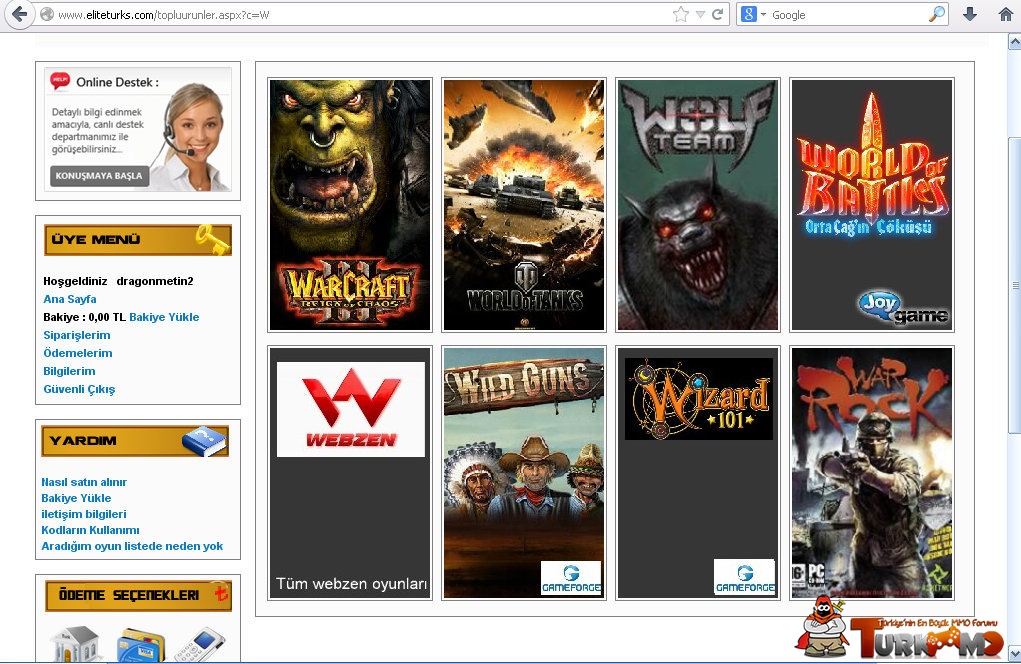Bookmark this page with the star icon
1021x664 pixels.
[680, 14]
